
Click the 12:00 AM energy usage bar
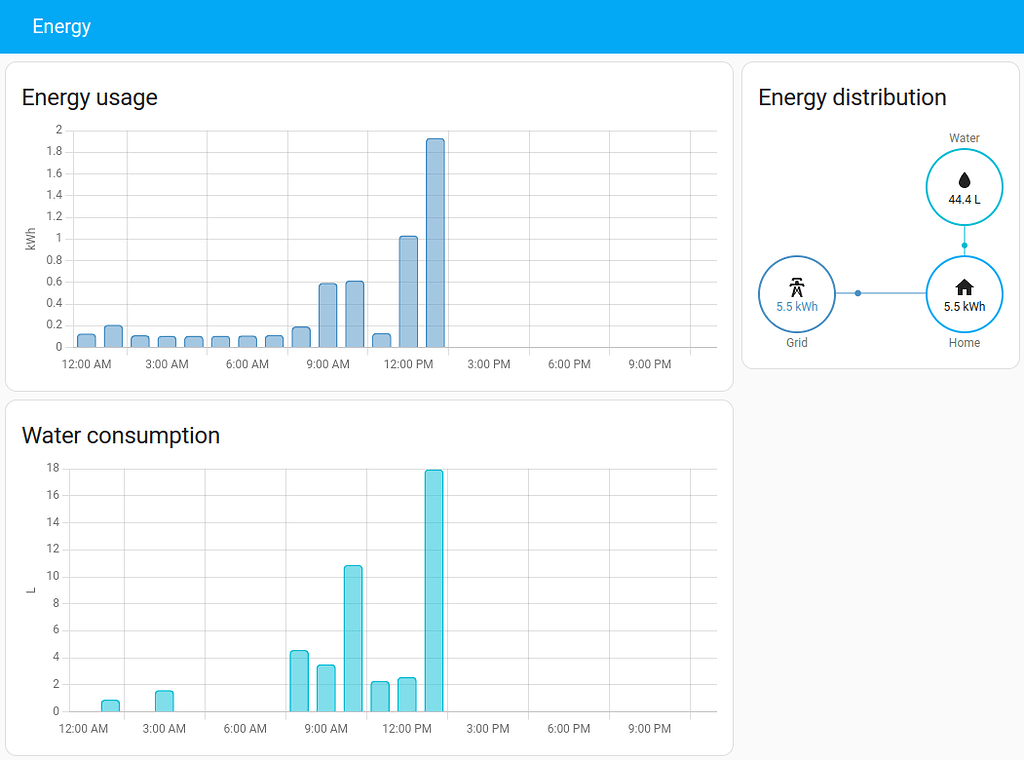click(x=86, y=340)
